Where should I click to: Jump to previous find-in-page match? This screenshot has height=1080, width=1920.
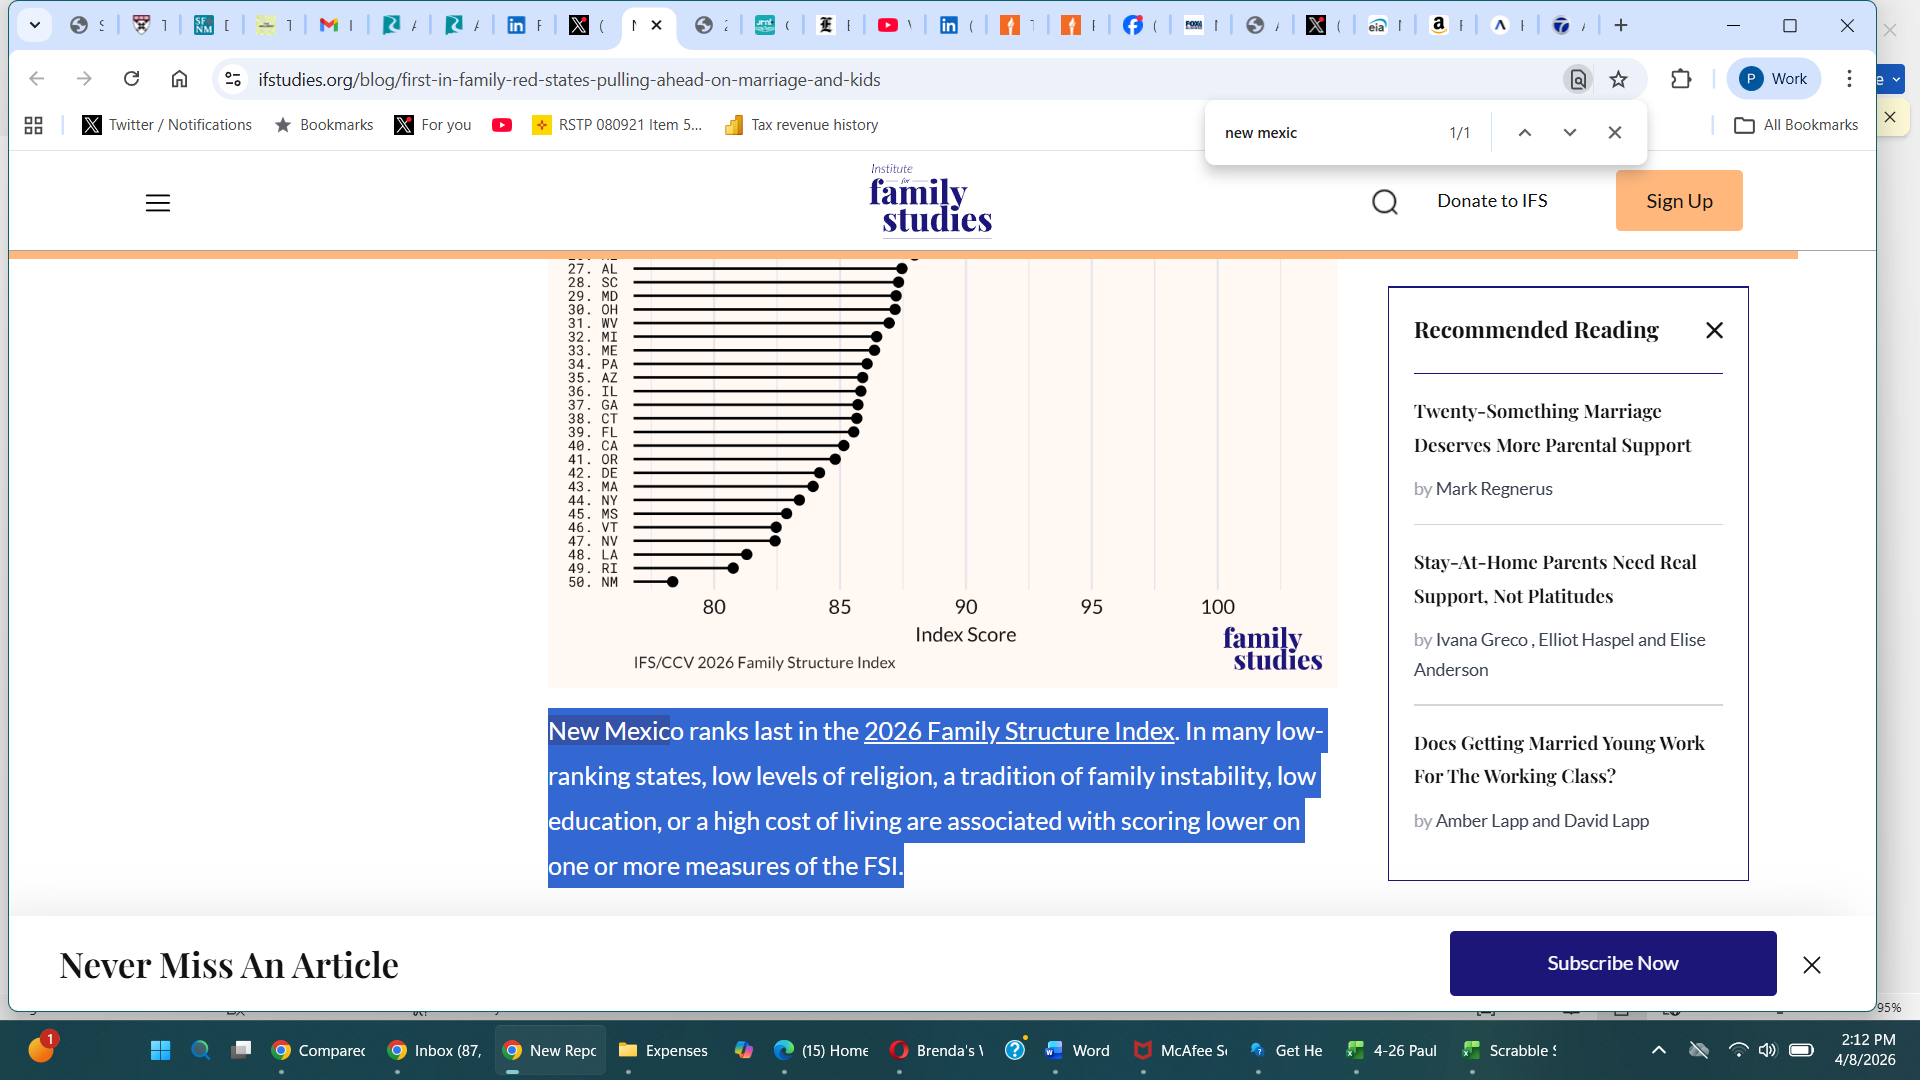click(1525, 132)
